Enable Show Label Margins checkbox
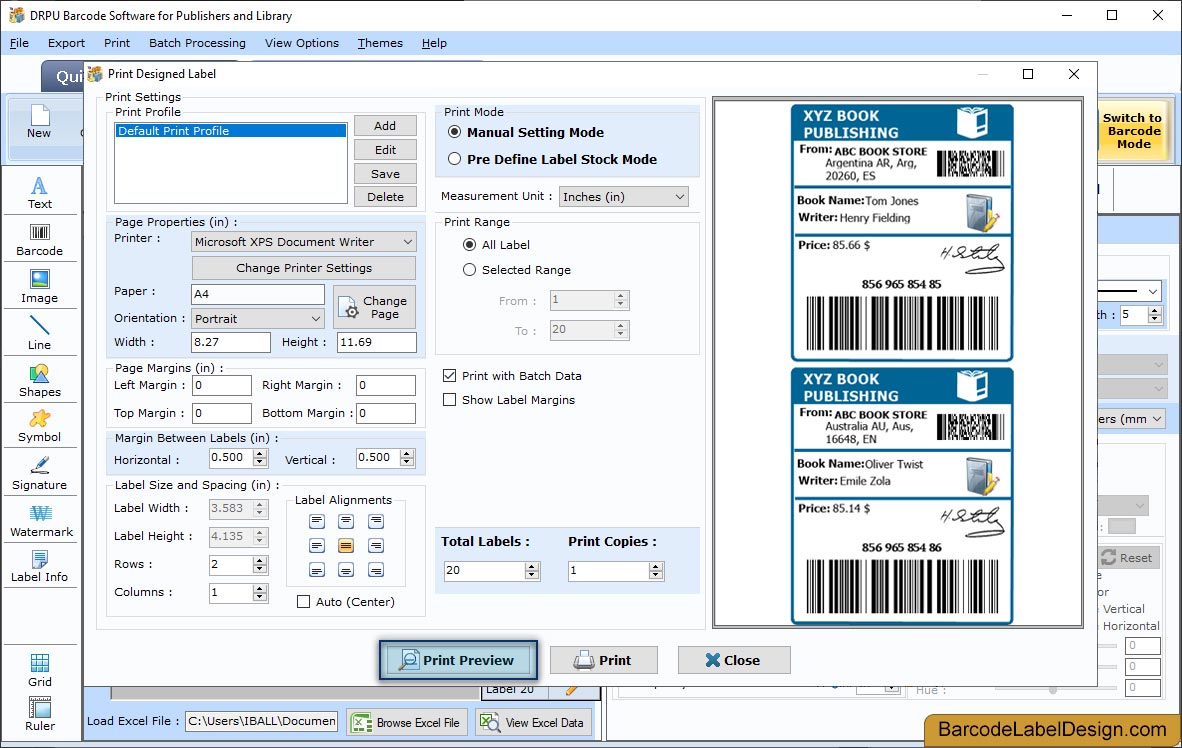The height and width of the screenshot is (748, 1182). click(x=449, y=400)
